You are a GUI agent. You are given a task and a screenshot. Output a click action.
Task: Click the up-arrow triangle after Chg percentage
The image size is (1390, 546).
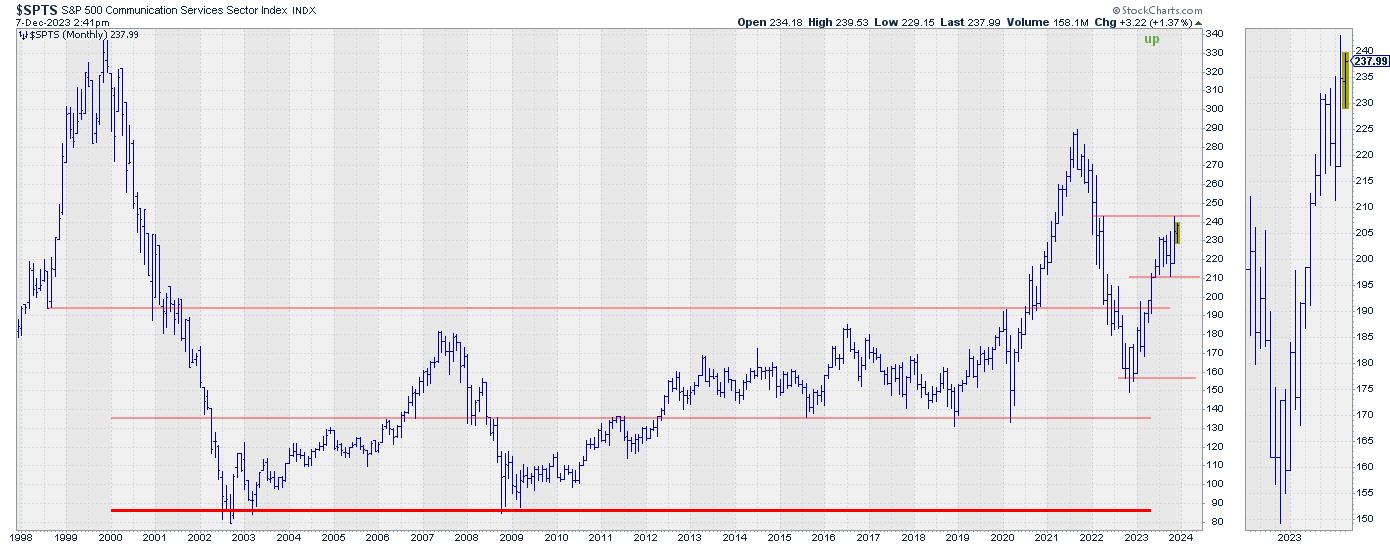click(x=1200, y=21)
